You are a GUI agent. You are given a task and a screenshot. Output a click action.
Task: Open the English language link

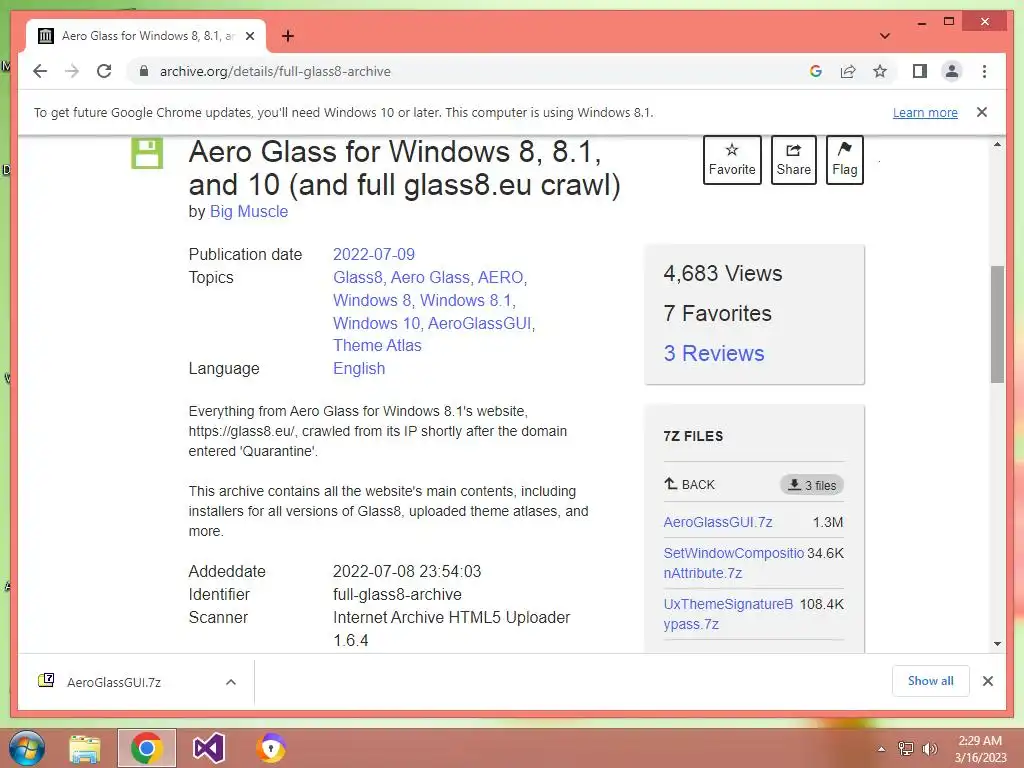(x=359, y=368)
